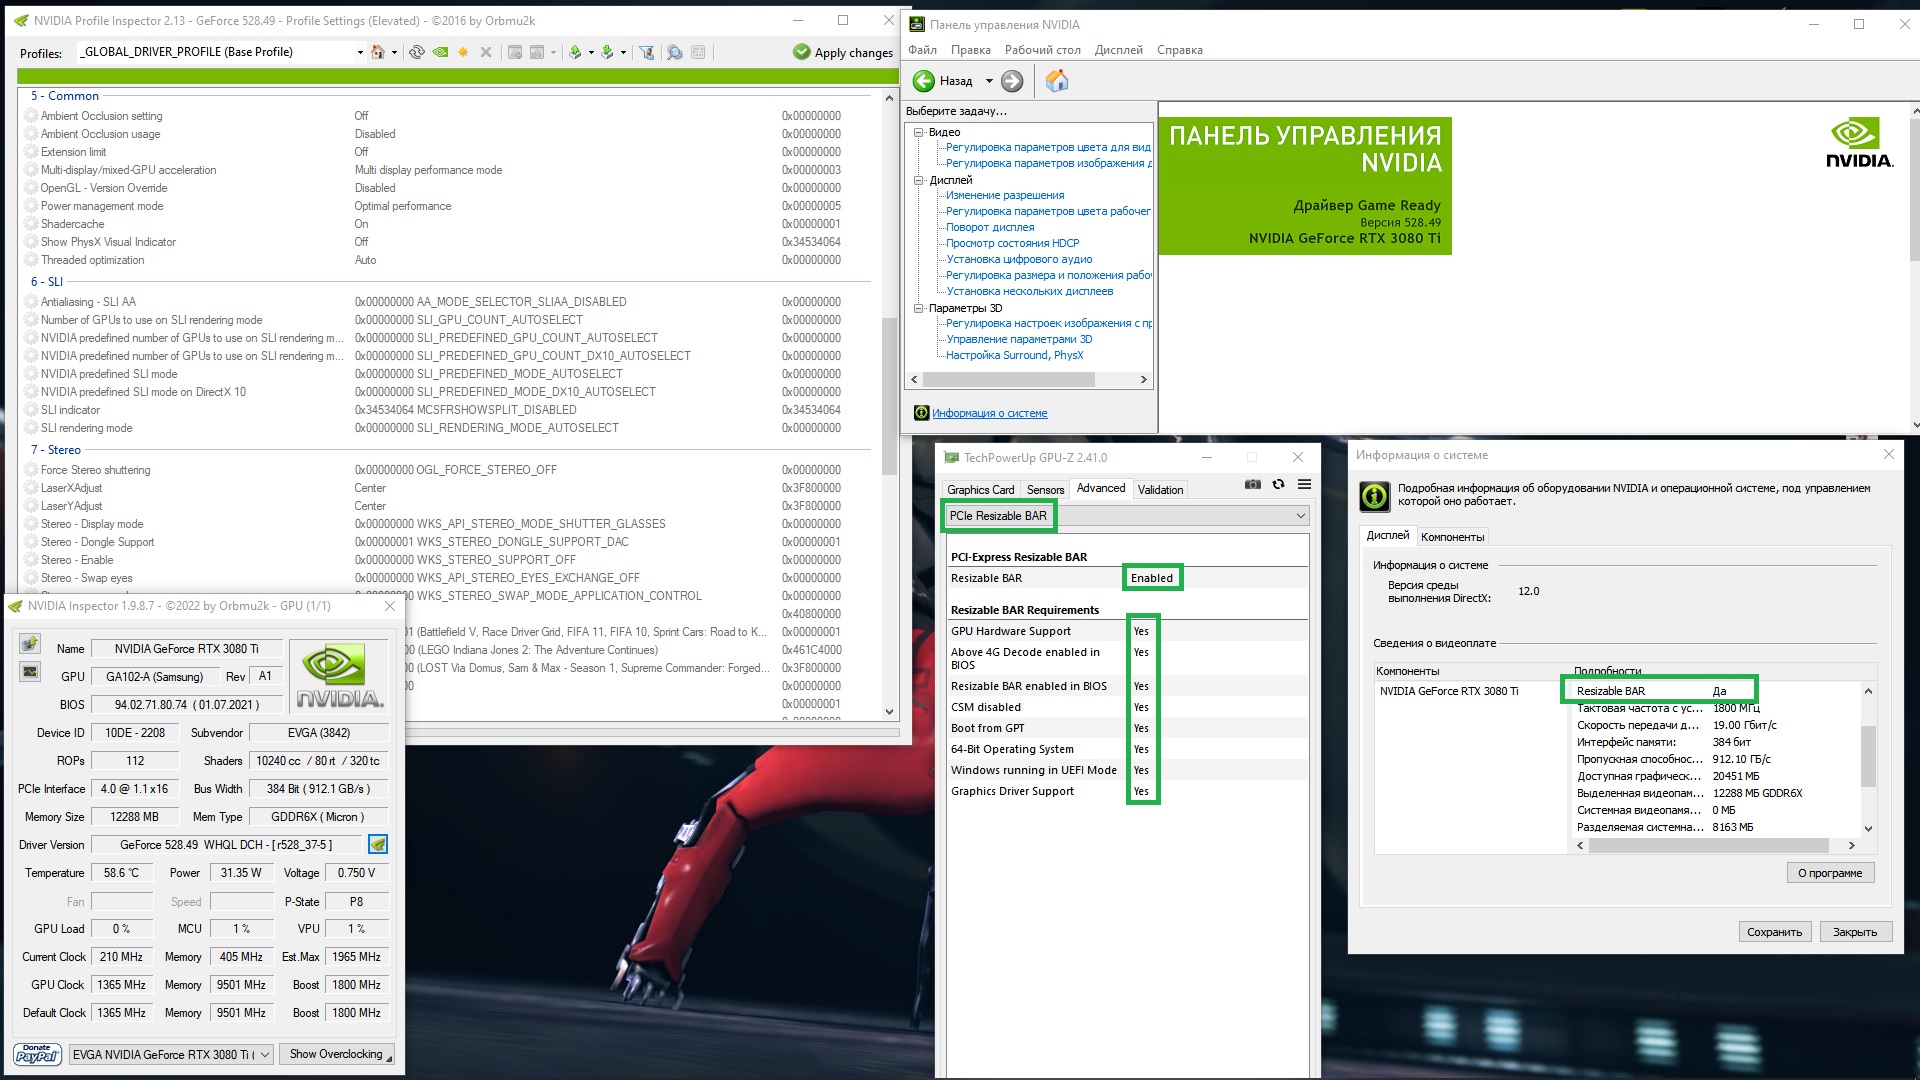This screenshot has height=1080, width=1920.
Task: Click the home icon in NVIDIA Control Panel
Action: 1056,81
